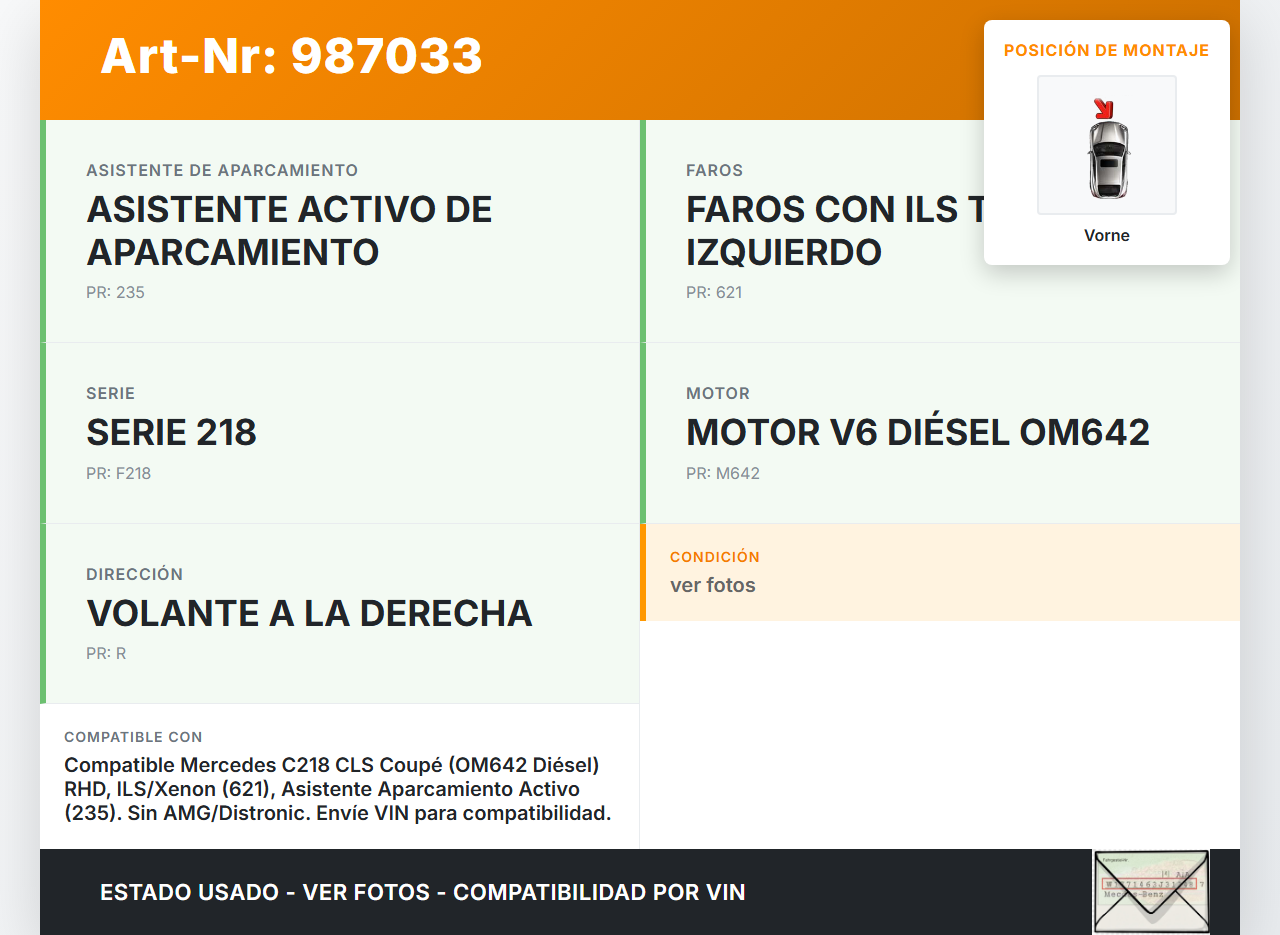Image resolution: width=1280 pixels, height=935 pixels.
Task: Click 'ver fotos' under Condición
Action: pos(712,585)
